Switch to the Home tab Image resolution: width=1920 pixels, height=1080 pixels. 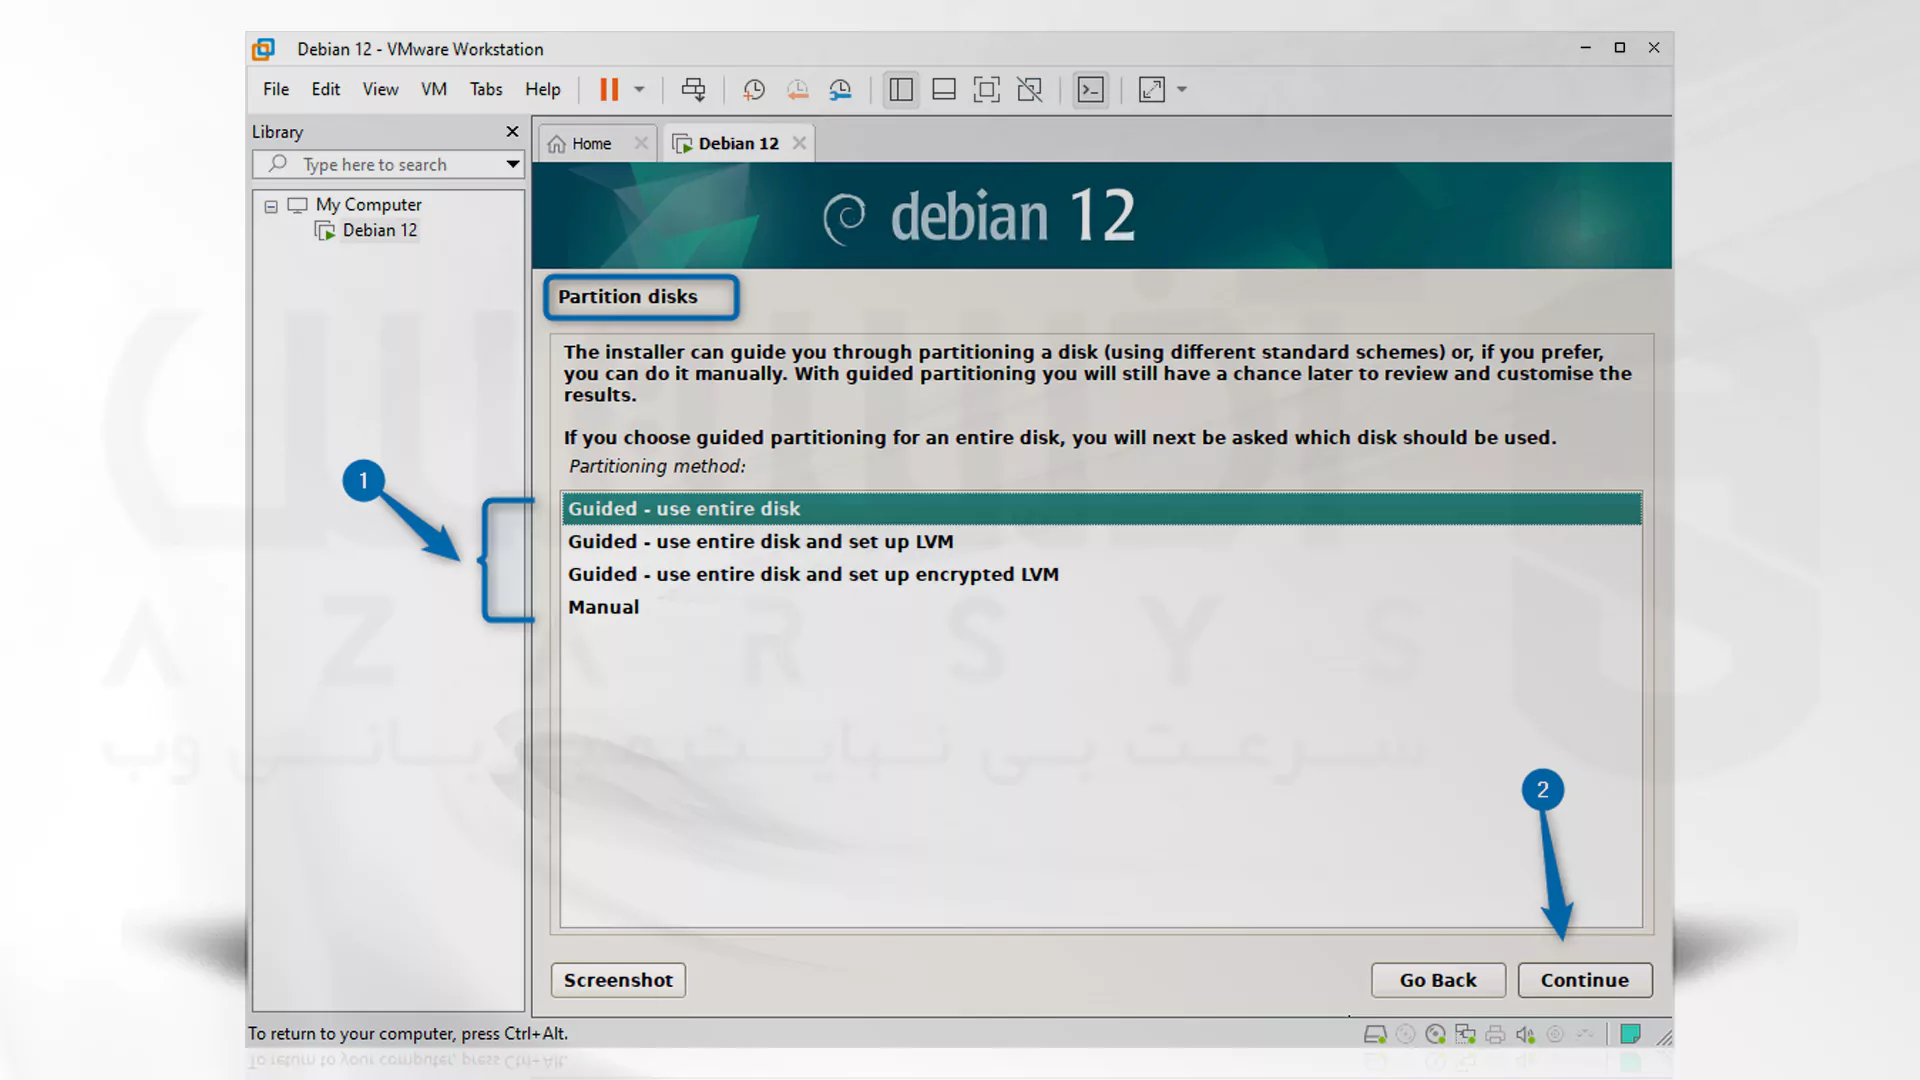pos(591,142)
